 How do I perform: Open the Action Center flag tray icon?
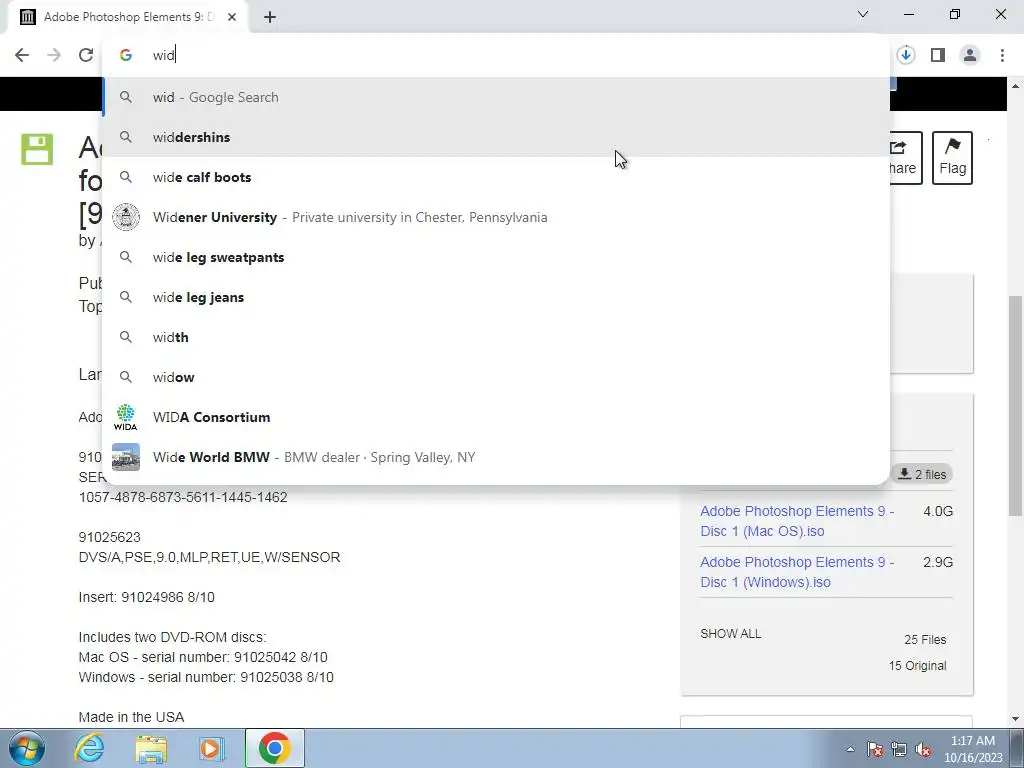tap(874, 749)
